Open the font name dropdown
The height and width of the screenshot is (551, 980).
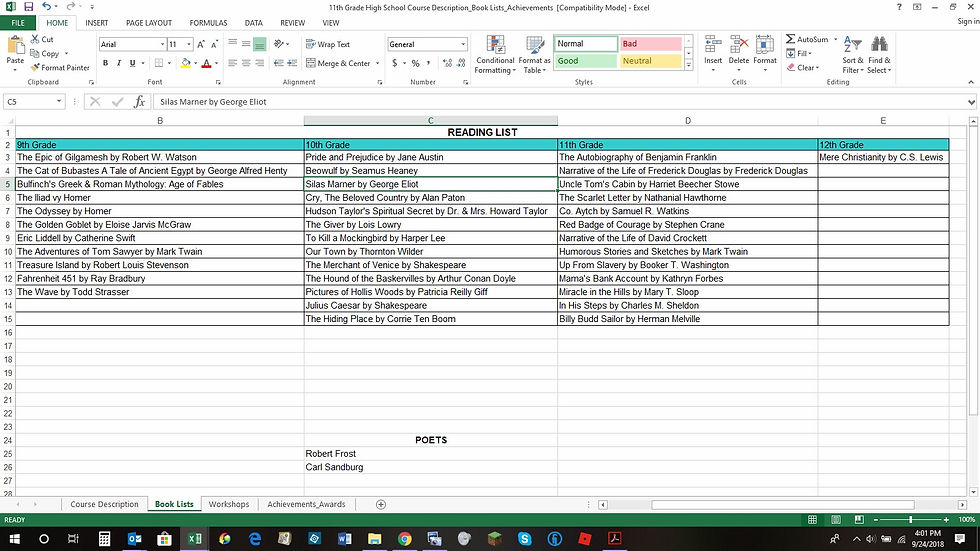(x=162, y=44)
